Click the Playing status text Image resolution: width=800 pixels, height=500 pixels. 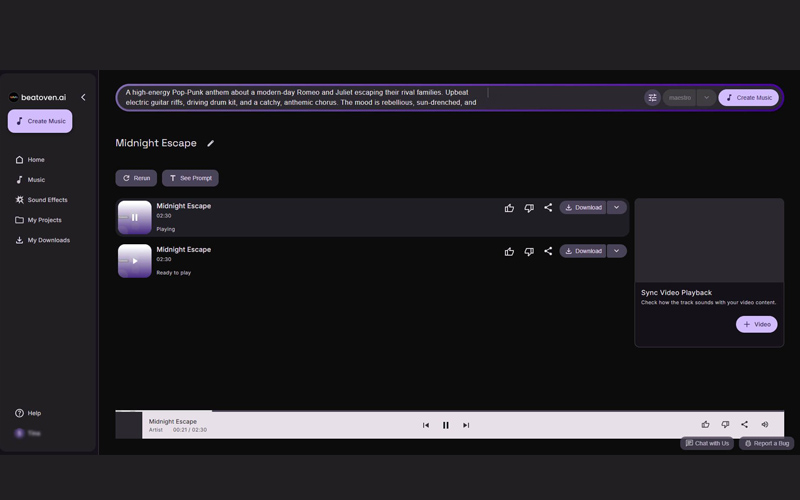tap(165, 229)
